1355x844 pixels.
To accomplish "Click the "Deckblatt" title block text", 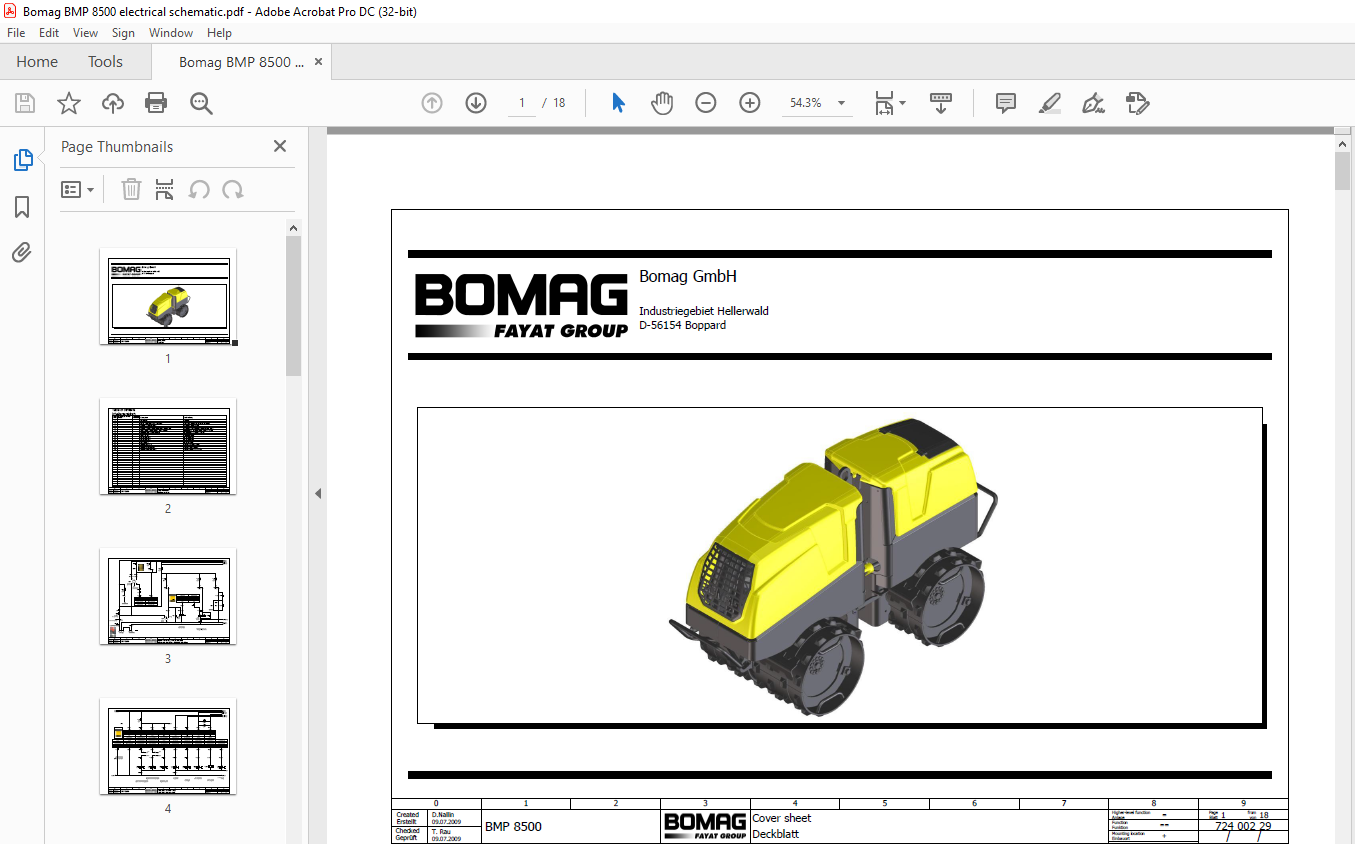I will (776, 834).
